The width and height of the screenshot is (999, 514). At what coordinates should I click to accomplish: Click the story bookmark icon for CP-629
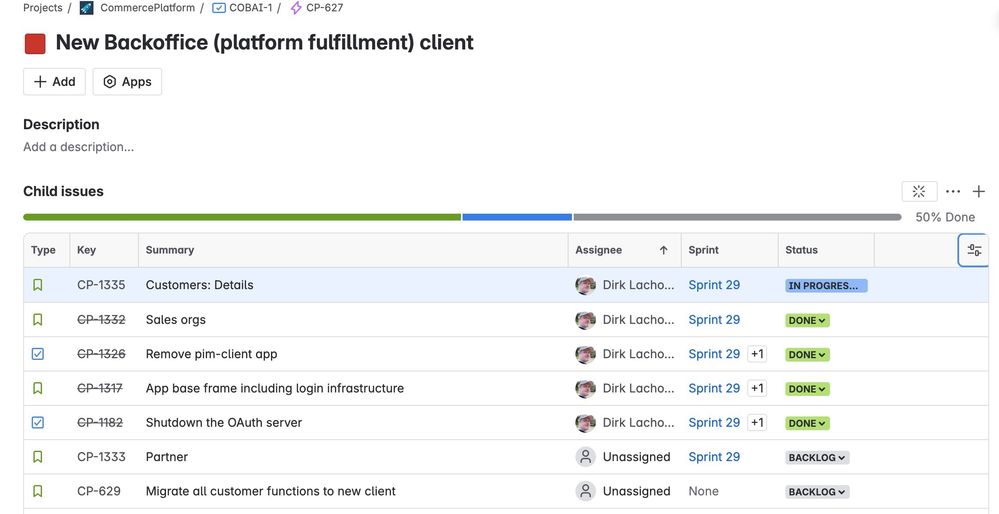pyautogui.click(x=38, y=491)
